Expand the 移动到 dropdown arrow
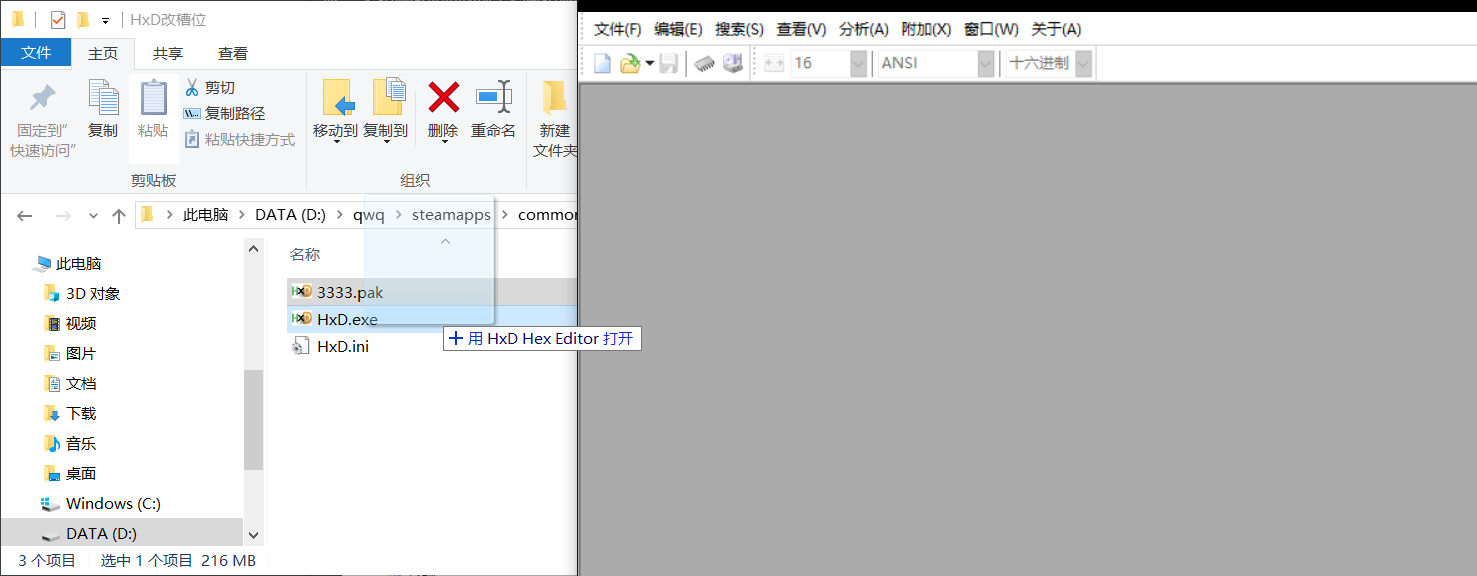Screen dimensions: 1477x576 pyautogui.click(x=336, y=142)
